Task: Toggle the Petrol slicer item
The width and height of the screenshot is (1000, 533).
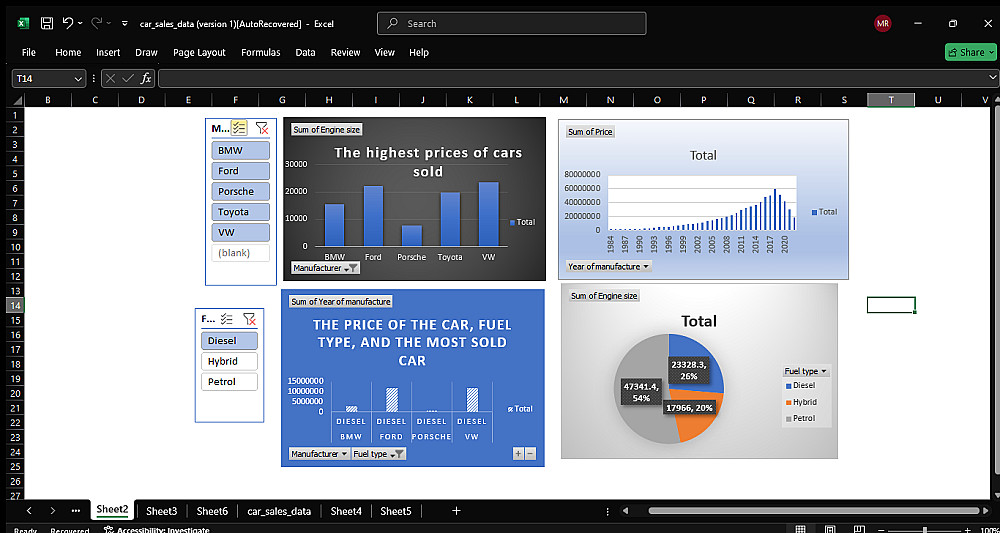Action: click(229, 381)
